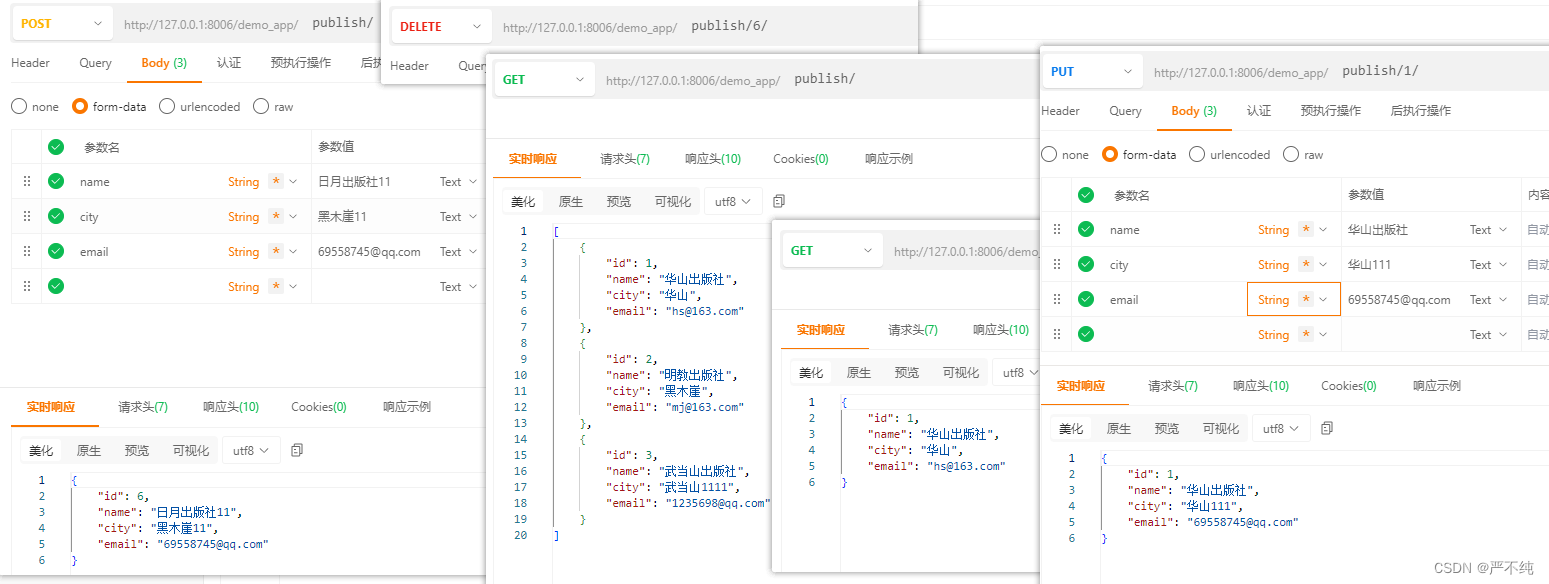This screenshot has height=584, width=1549.
Task: Select urlencoded body type in PUT window
Action: 1197,155
